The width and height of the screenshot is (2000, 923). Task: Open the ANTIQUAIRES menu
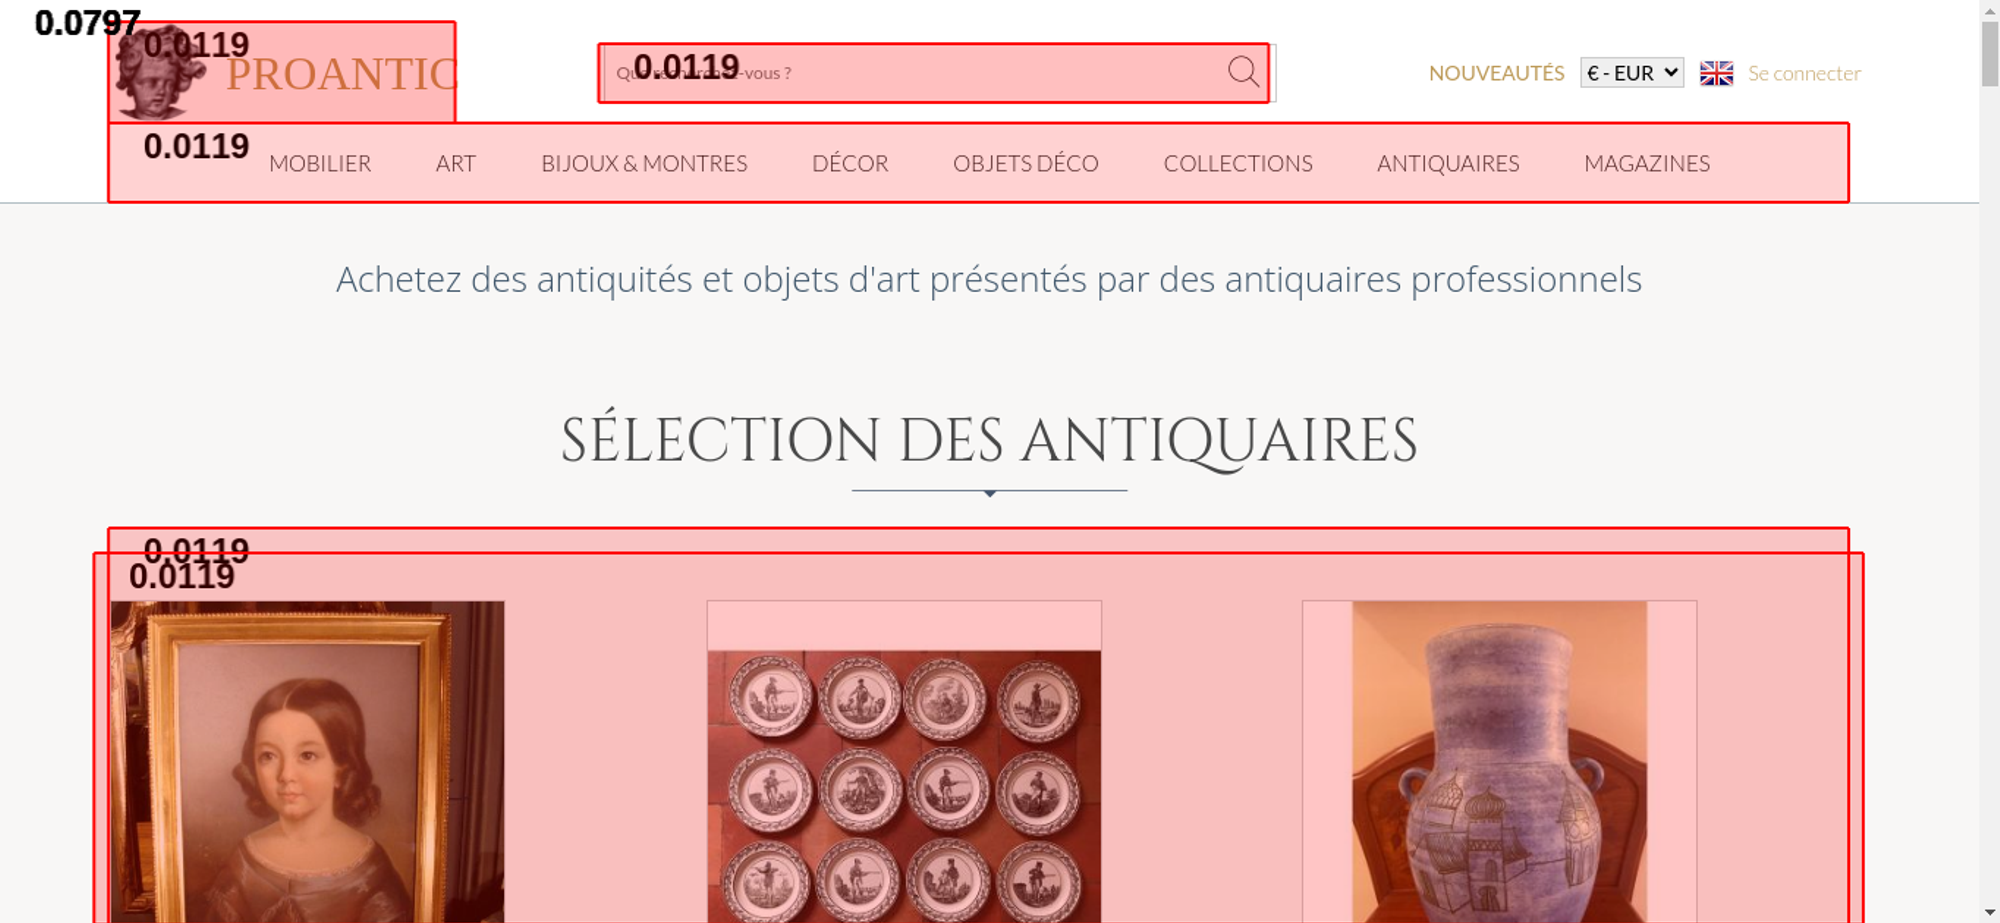[1448, 163]
